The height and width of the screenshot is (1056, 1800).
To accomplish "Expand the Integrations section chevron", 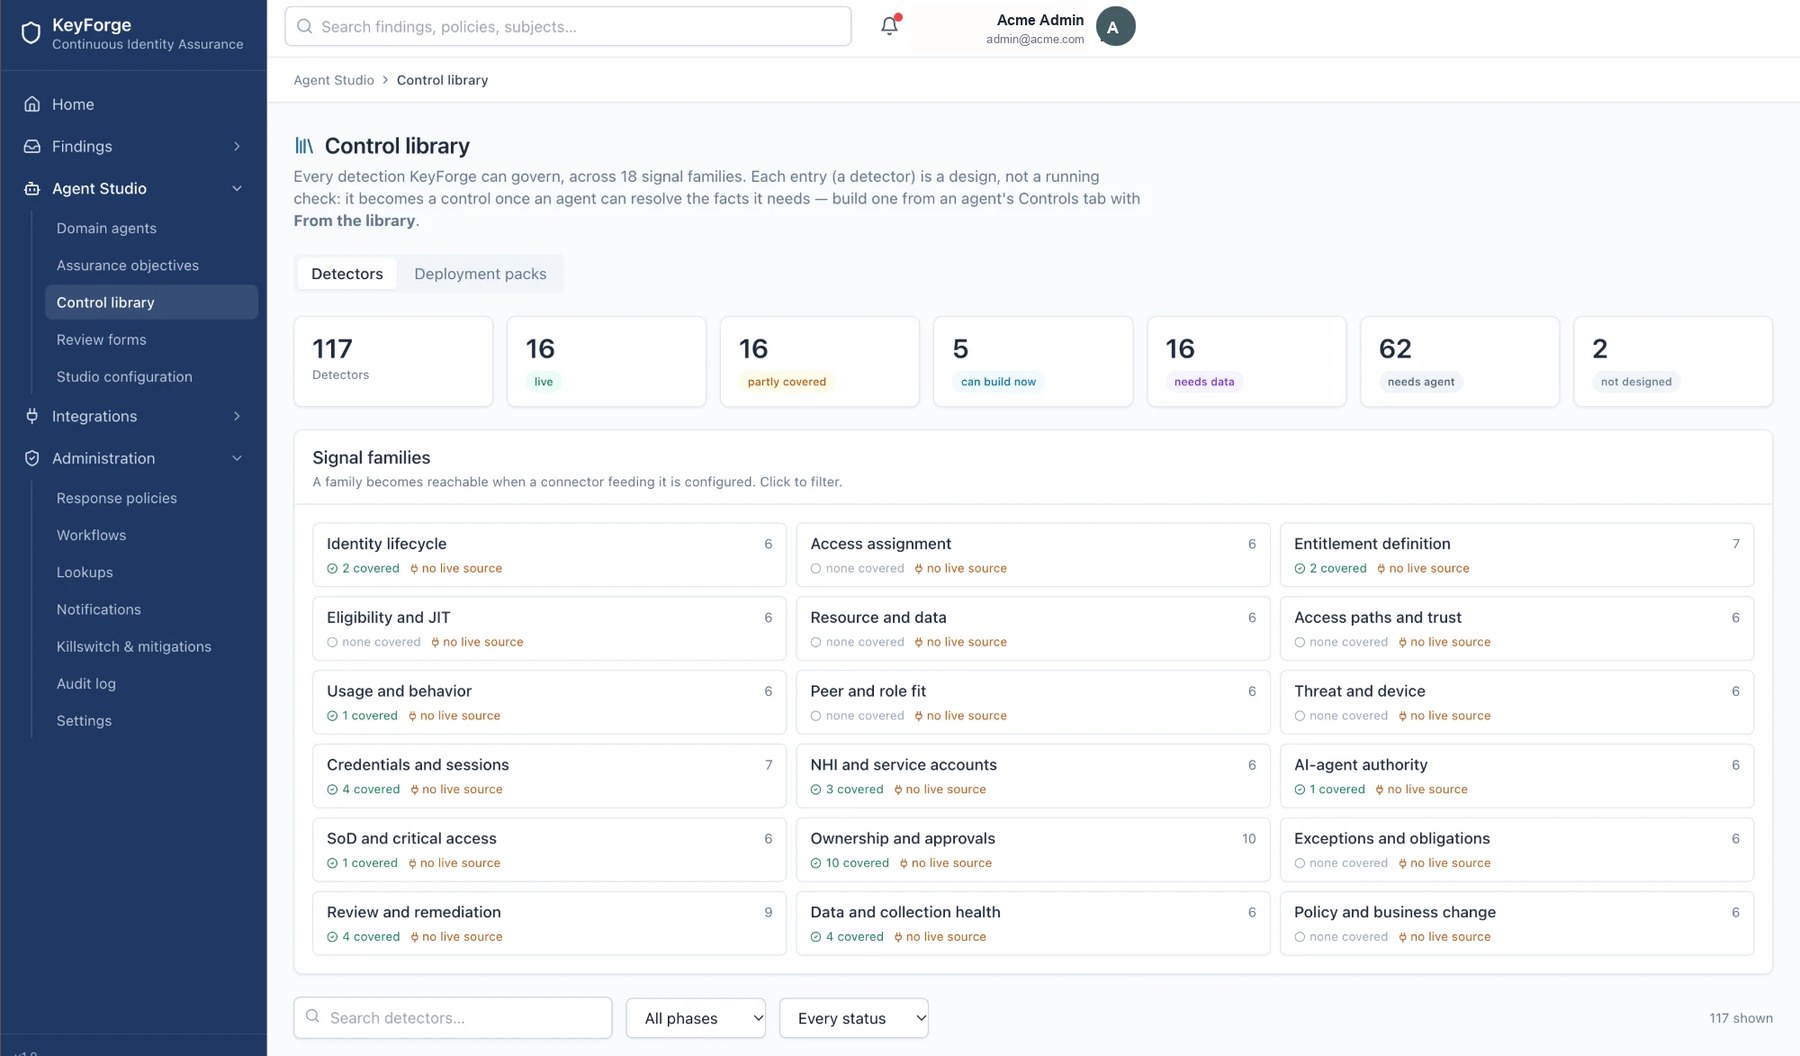I will coord(237,416).
